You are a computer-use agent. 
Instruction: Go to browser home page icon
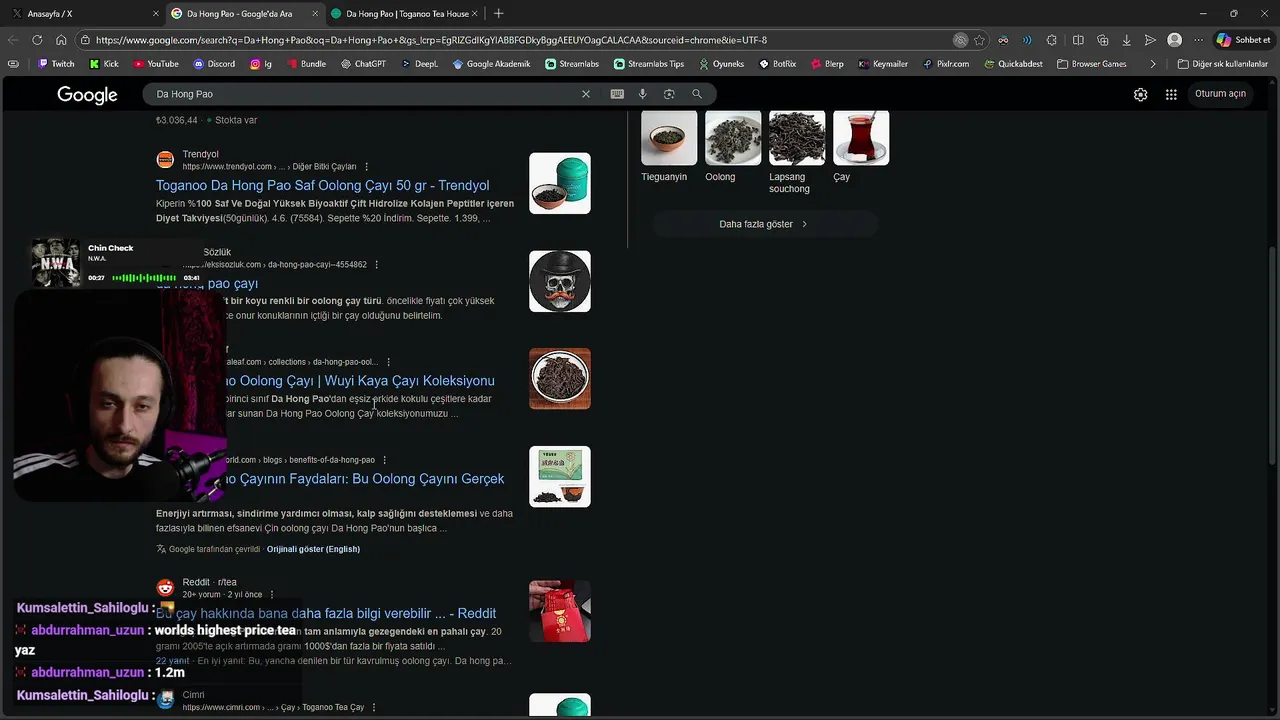click(61, 40)
